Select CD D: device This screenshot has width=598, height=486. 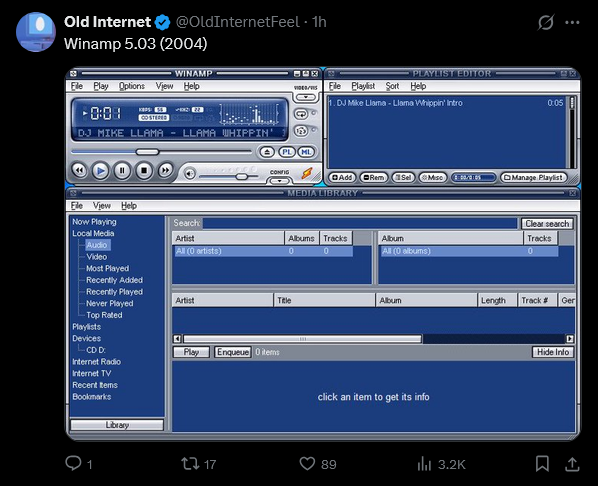click(x=96, y=350)
